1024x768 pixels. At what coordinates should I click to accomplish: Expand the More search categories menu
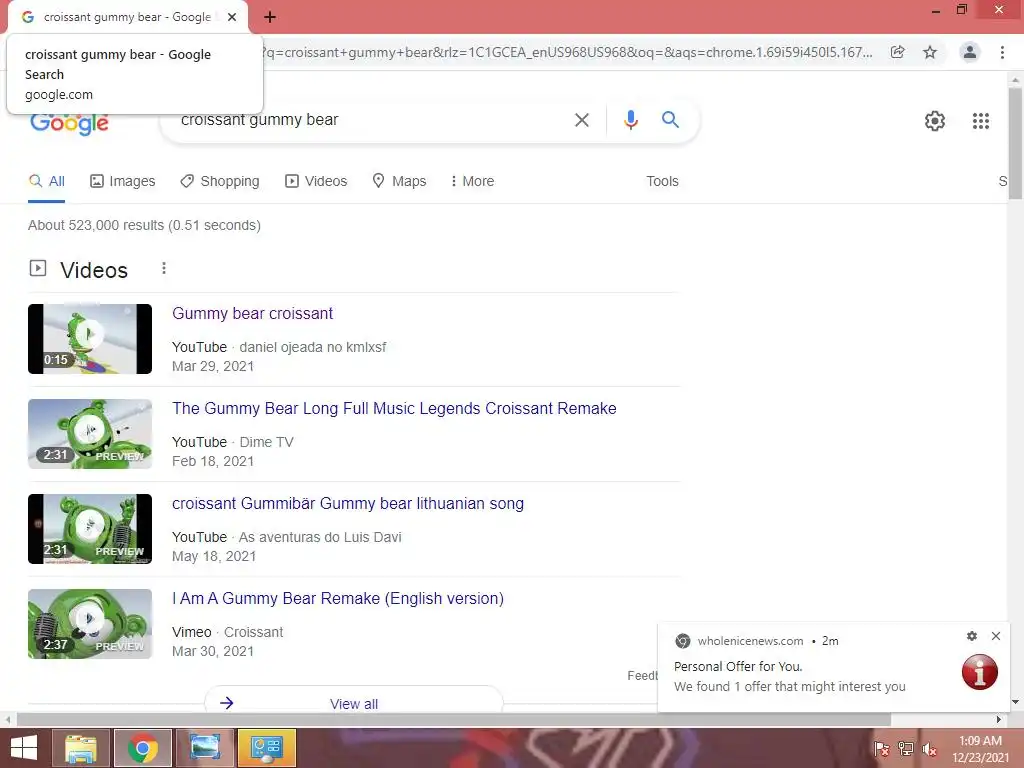(472, 182)
